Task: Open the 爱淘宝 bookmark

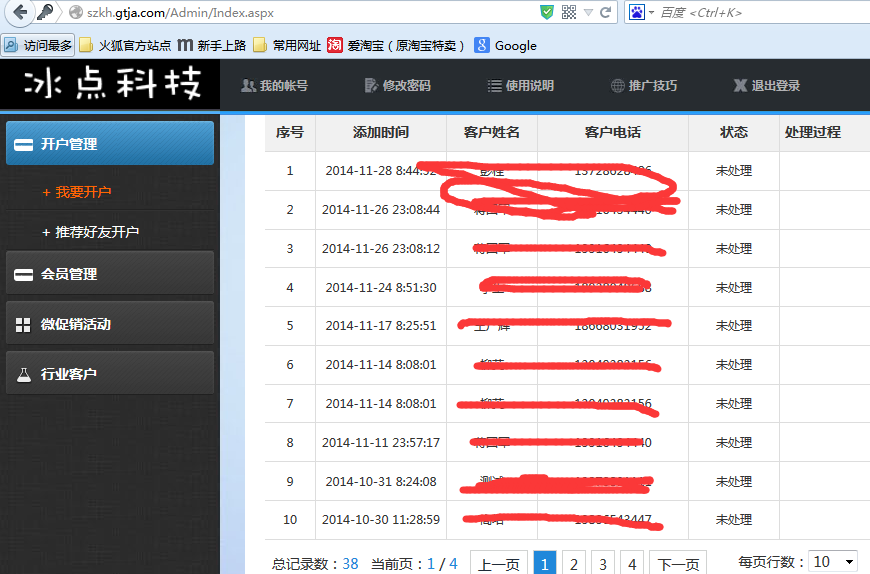Action: [396, 45]
